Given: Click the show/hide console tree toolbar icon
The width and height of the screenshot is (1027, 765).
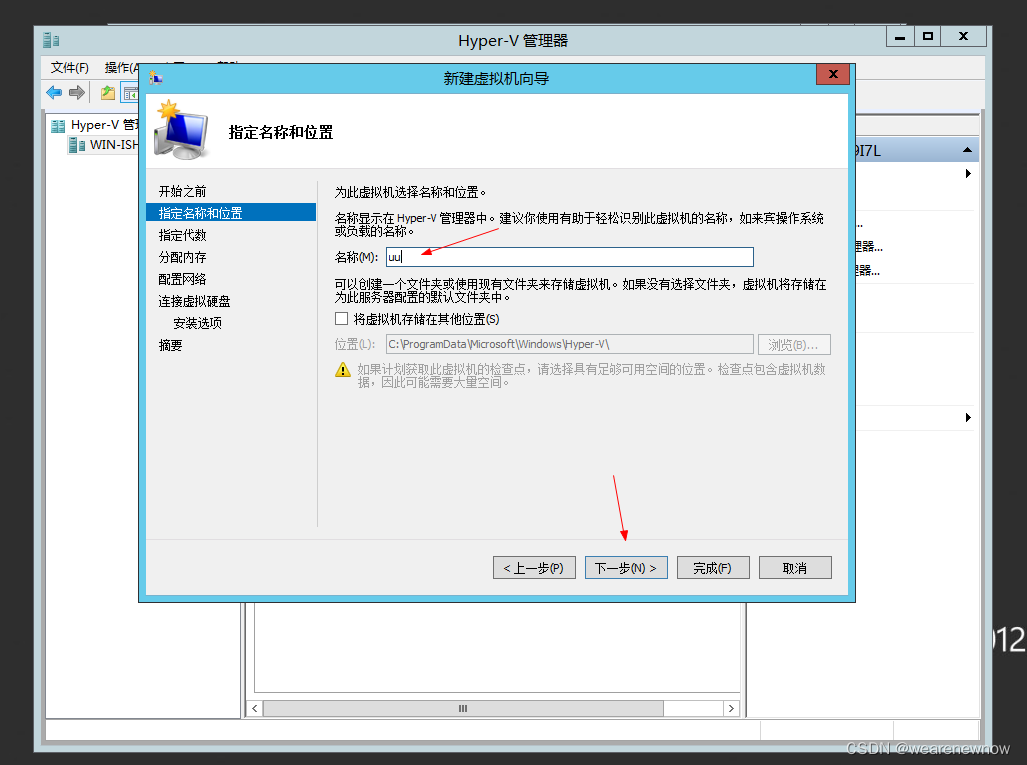Looking at the screenshot, I should pos(131,92).
